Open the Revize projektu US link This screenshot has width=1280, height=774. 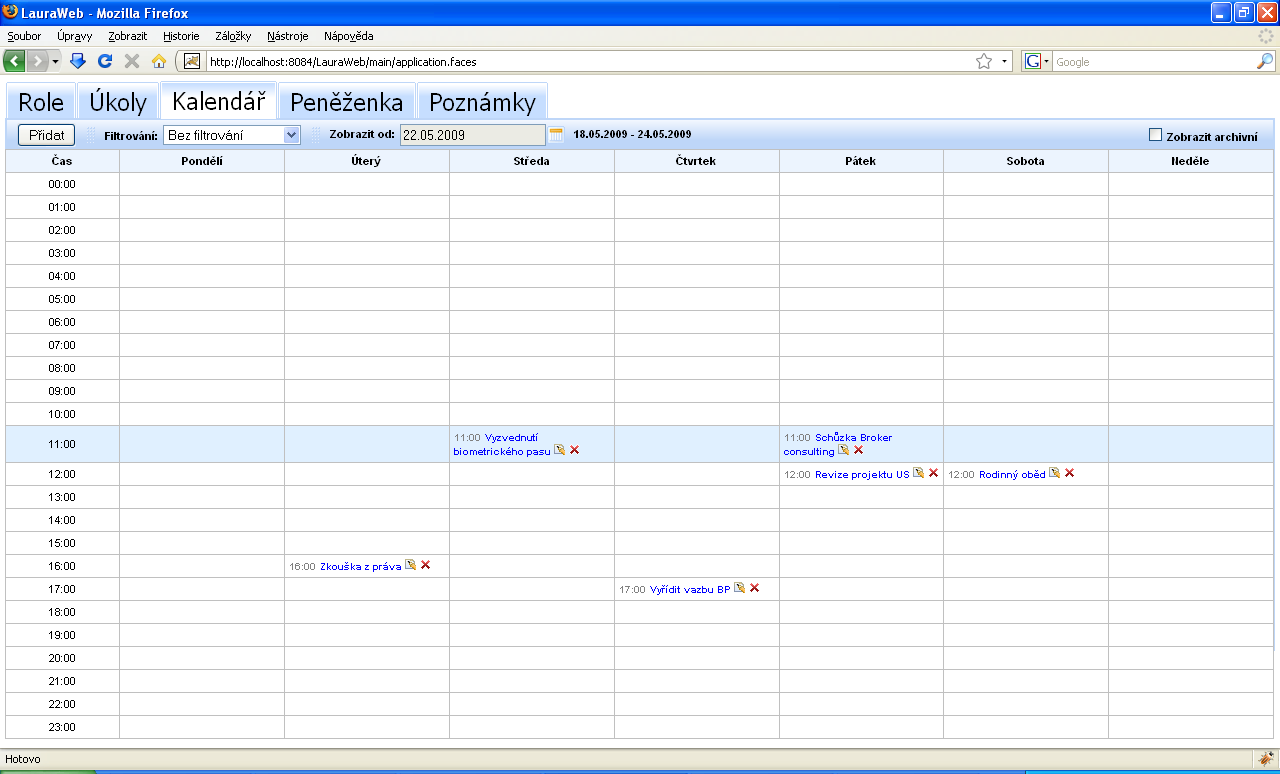[862, 474]
